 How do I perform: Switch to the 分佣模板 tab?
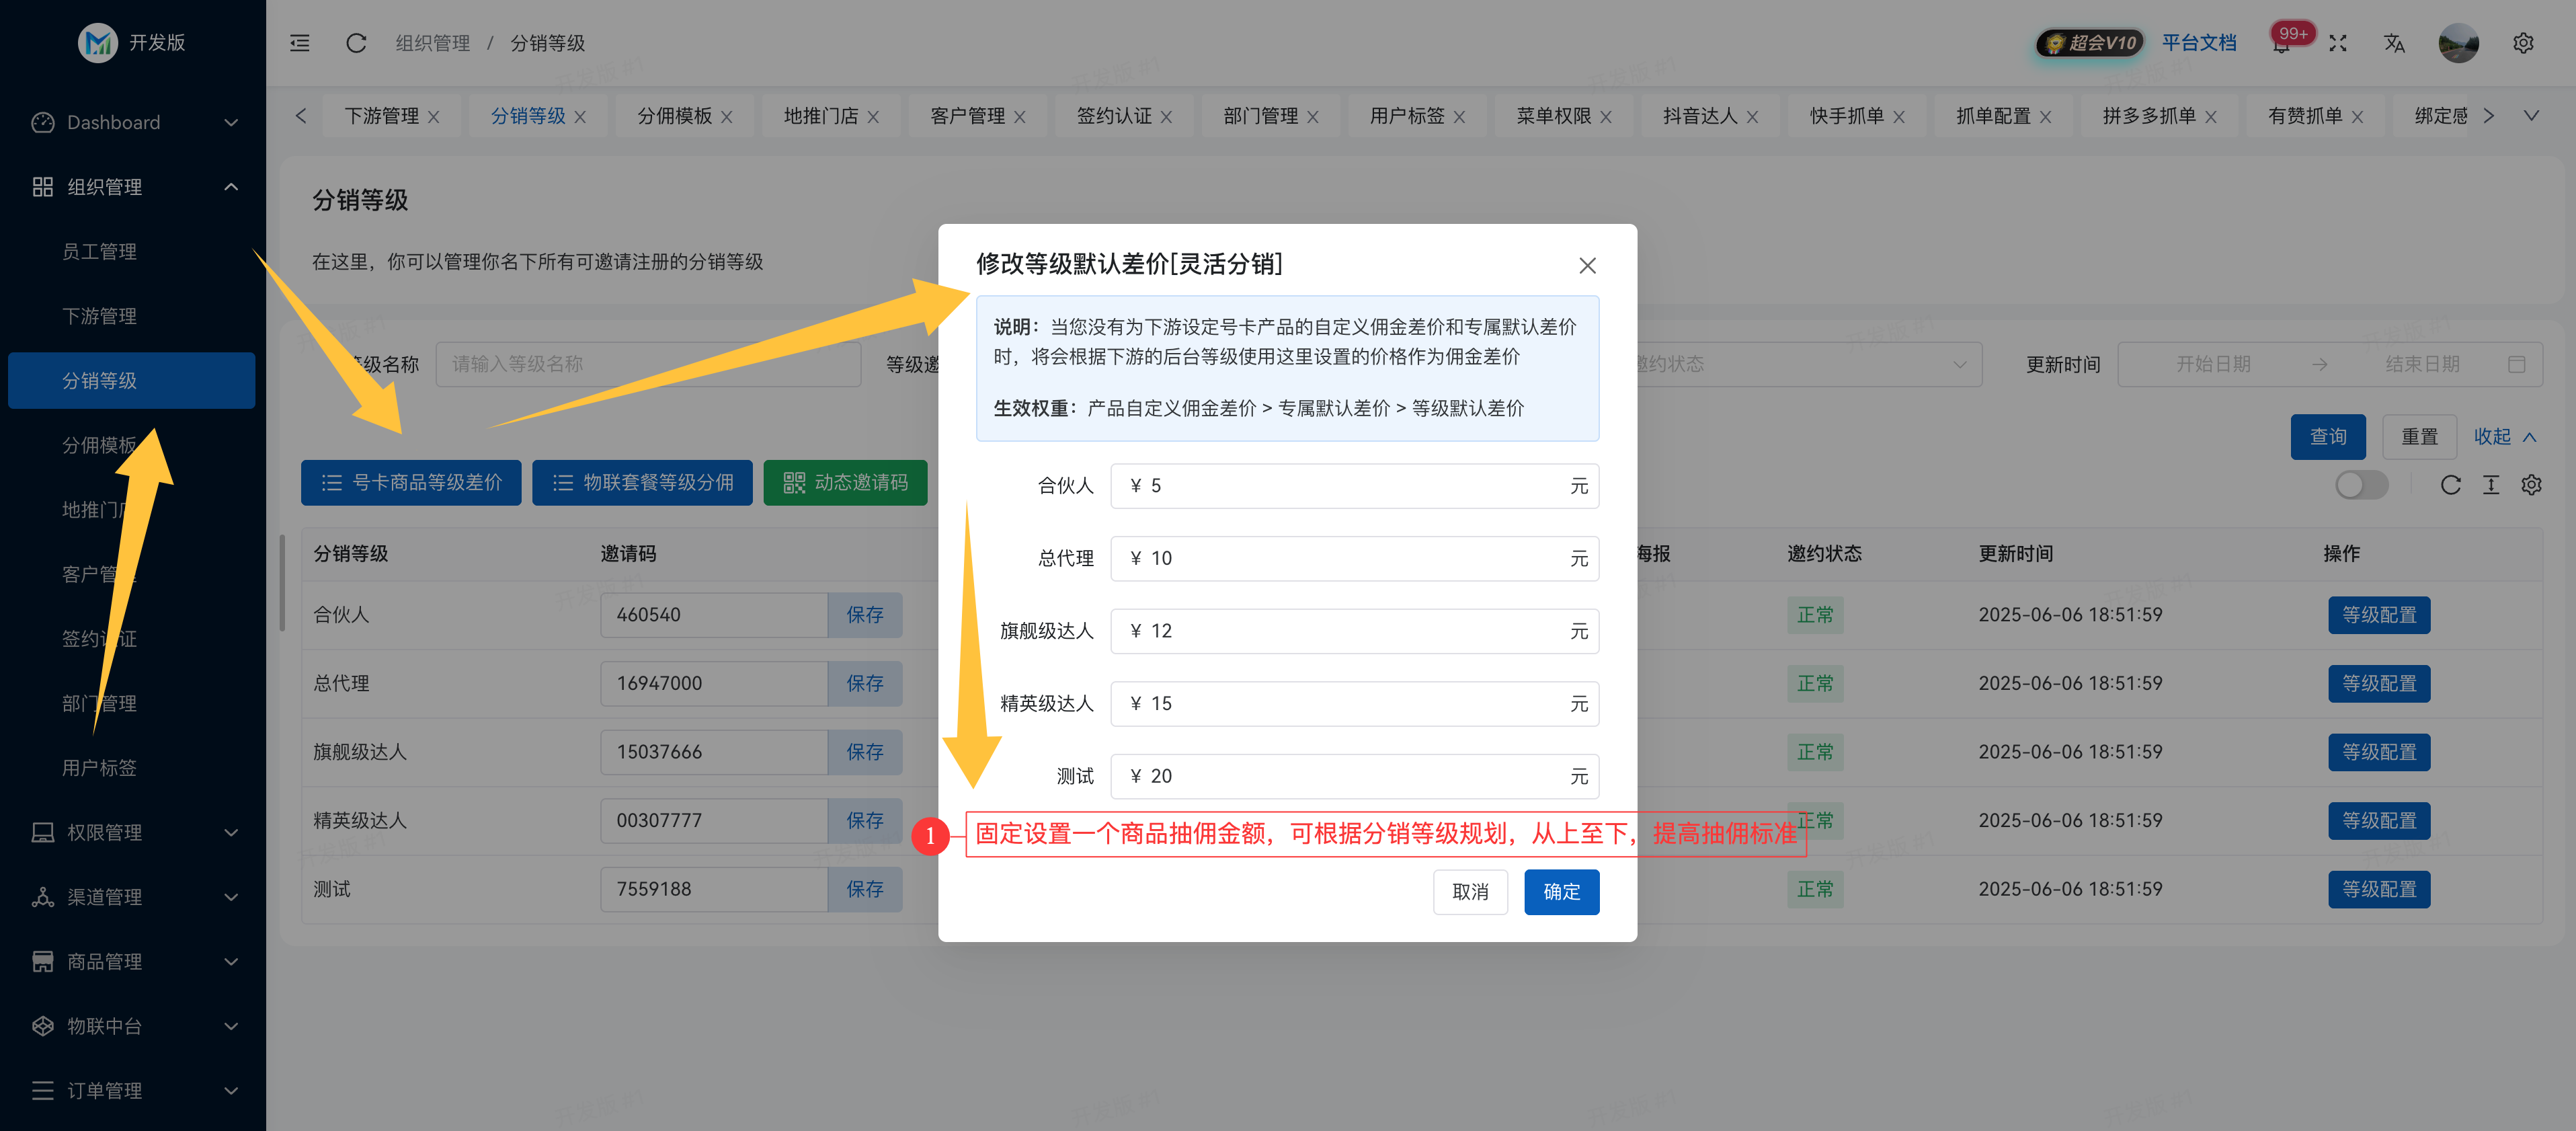coord(675,116)
